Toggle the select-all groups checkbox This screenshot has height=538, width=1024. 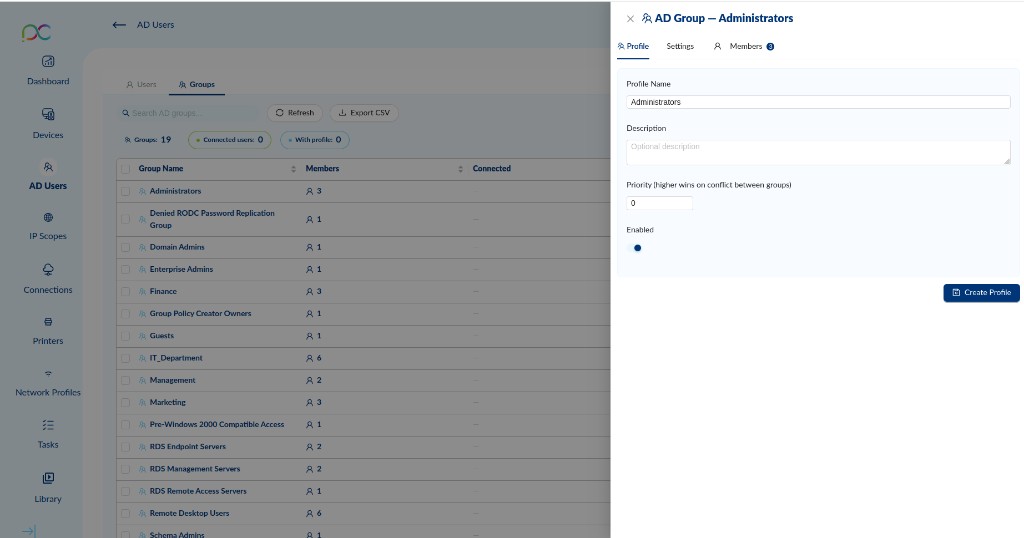(x=125, y=168)
